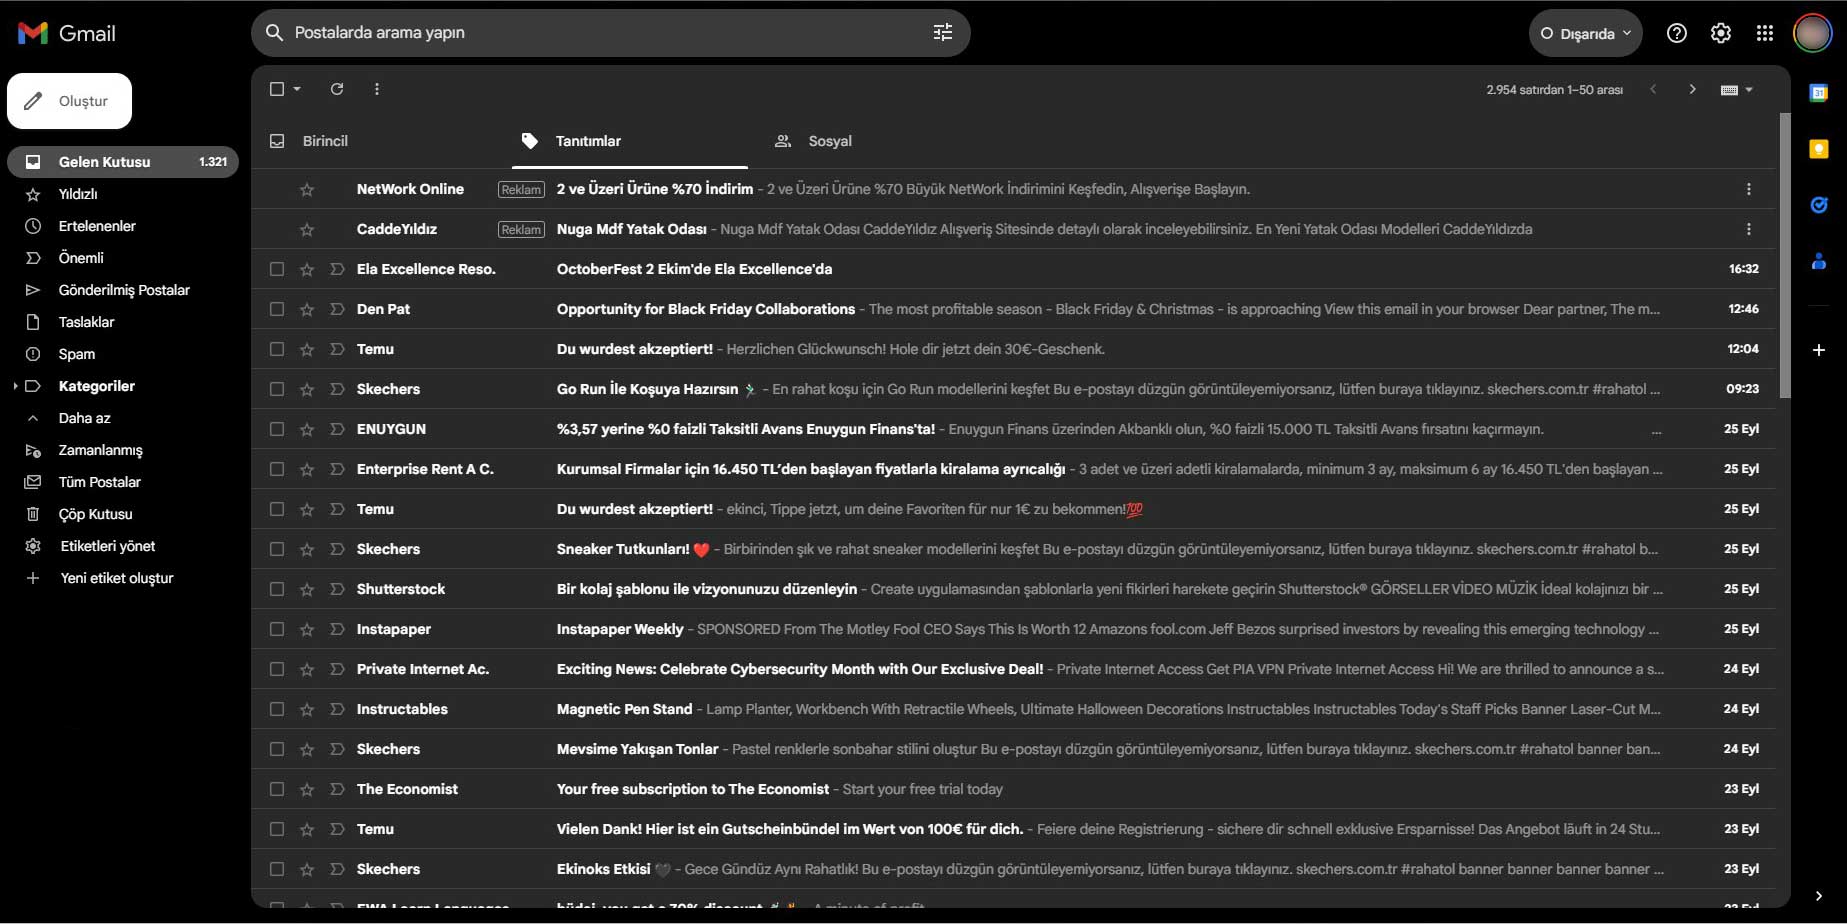The height and width of the screenshot is (924, 1847).
Task: Tick the Instapaper email checkbox
Action: tap(277, 629)
